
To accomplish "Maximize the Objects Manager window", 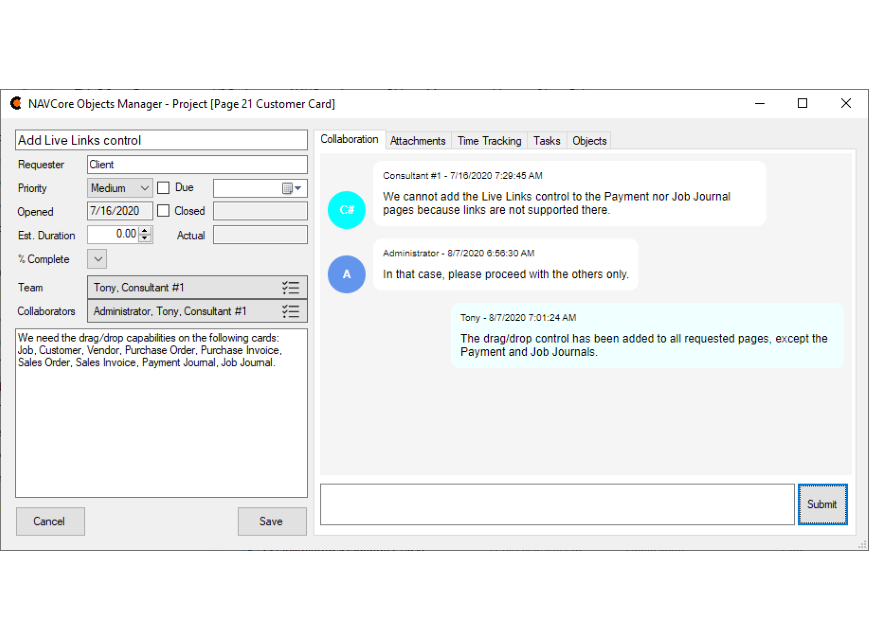I will click(x=802, y=104).
